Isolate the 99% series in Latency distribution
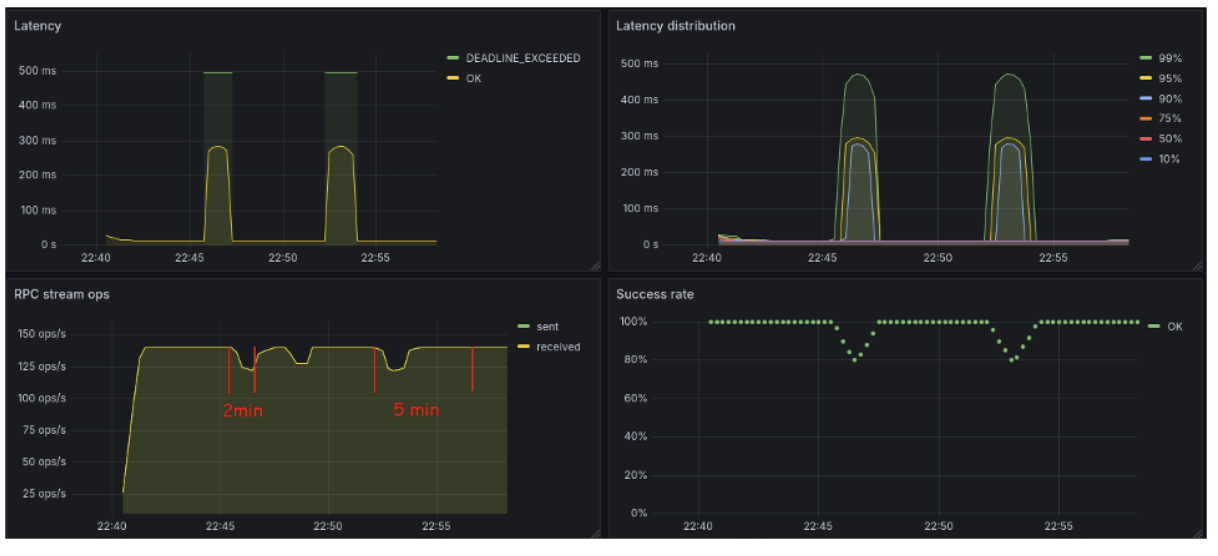Viewport: 1218px width, 556px height. coord(1169,58)
